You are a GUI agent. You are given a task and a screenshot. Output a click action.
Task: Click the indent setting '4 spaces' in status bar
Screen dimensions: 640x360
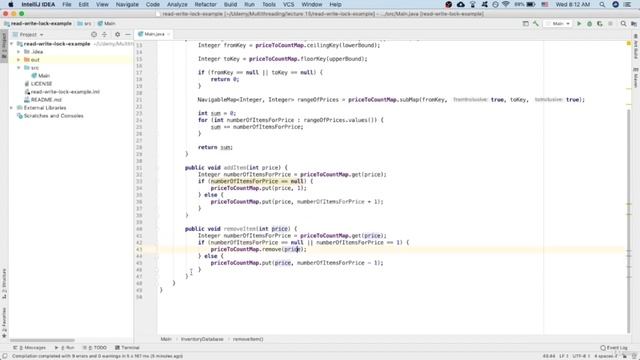click(605, 356)
